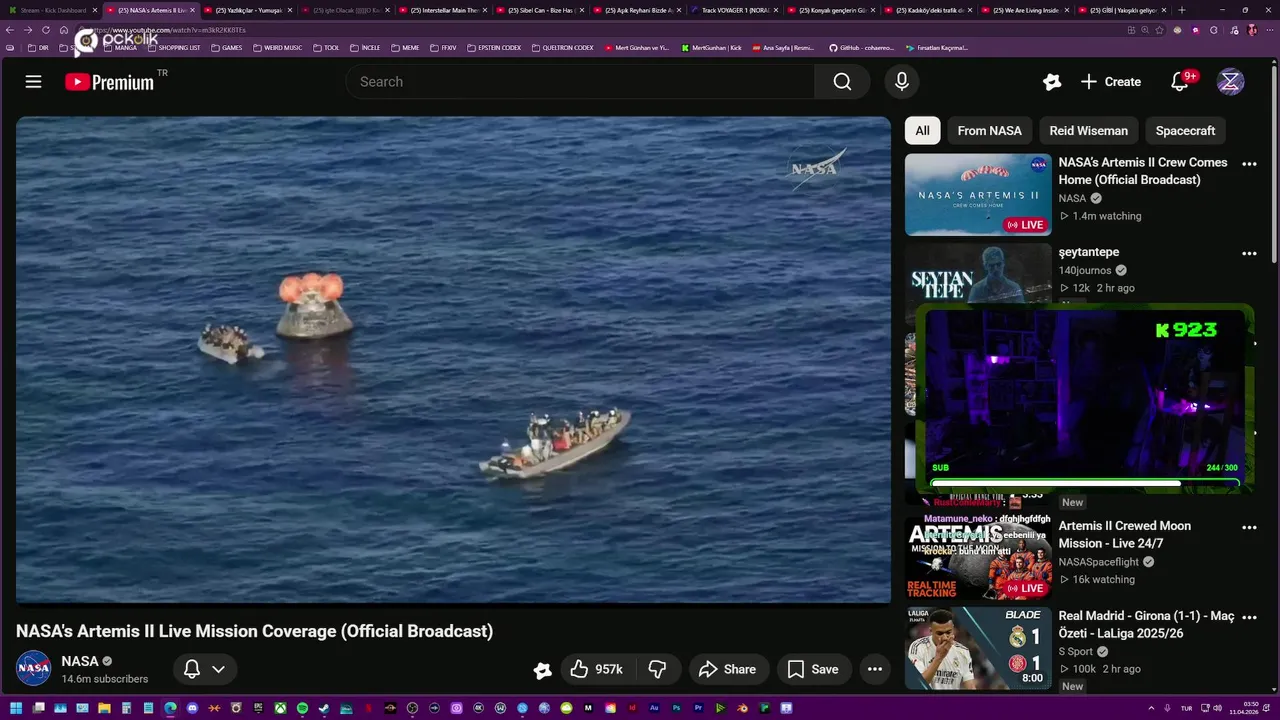1280x720 pixels.
Task: Toggle the subscription notification bell
Action: pos(192,669)
